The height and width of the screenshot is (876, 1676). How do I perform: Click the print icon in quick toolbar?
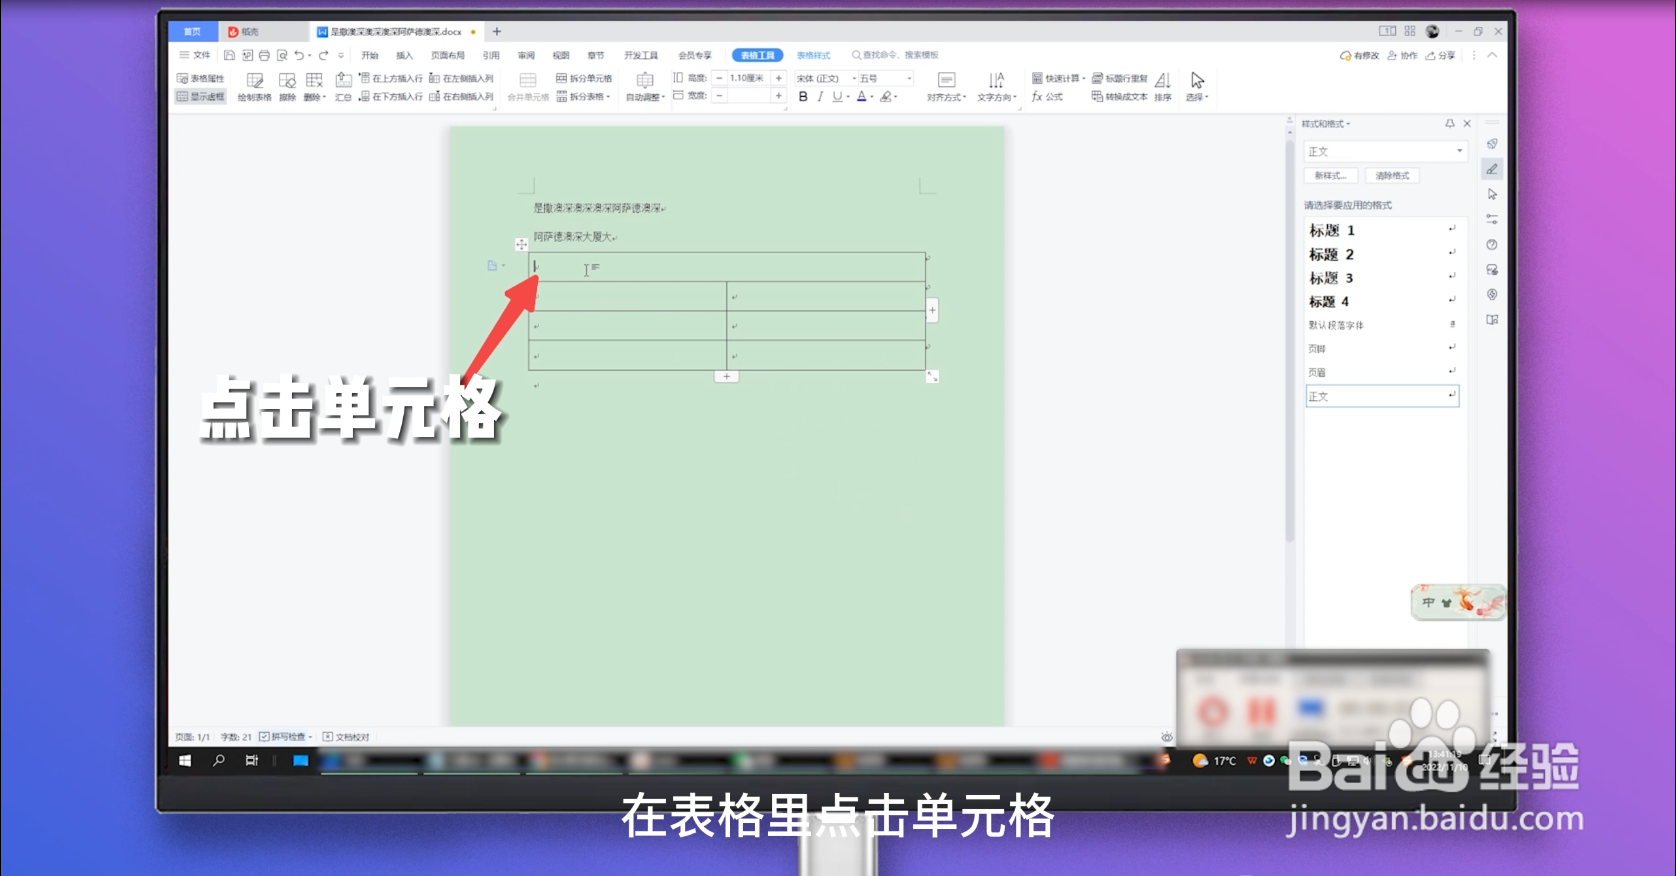pos(264,55)
